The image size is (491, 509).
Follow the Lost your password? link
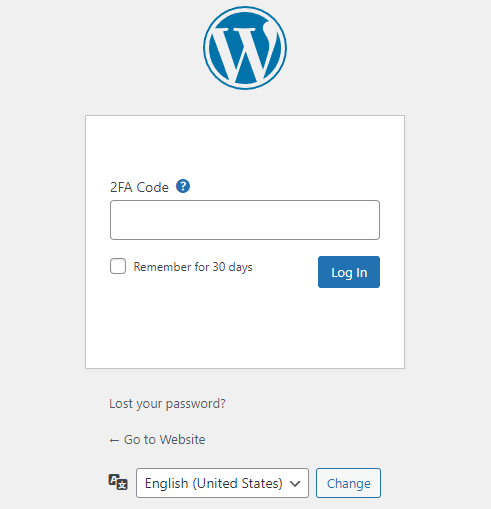point(167,404)
